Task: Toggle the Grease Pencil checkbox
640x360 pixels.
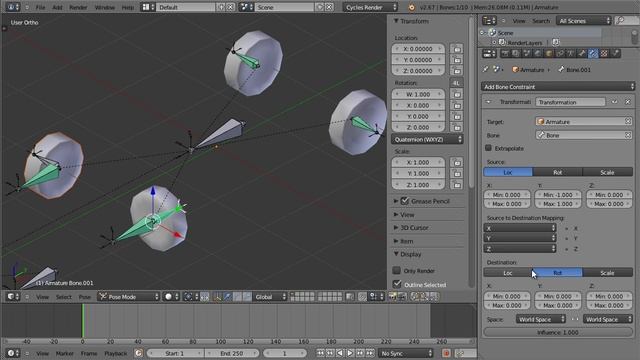Action: (x=405, y=201)
